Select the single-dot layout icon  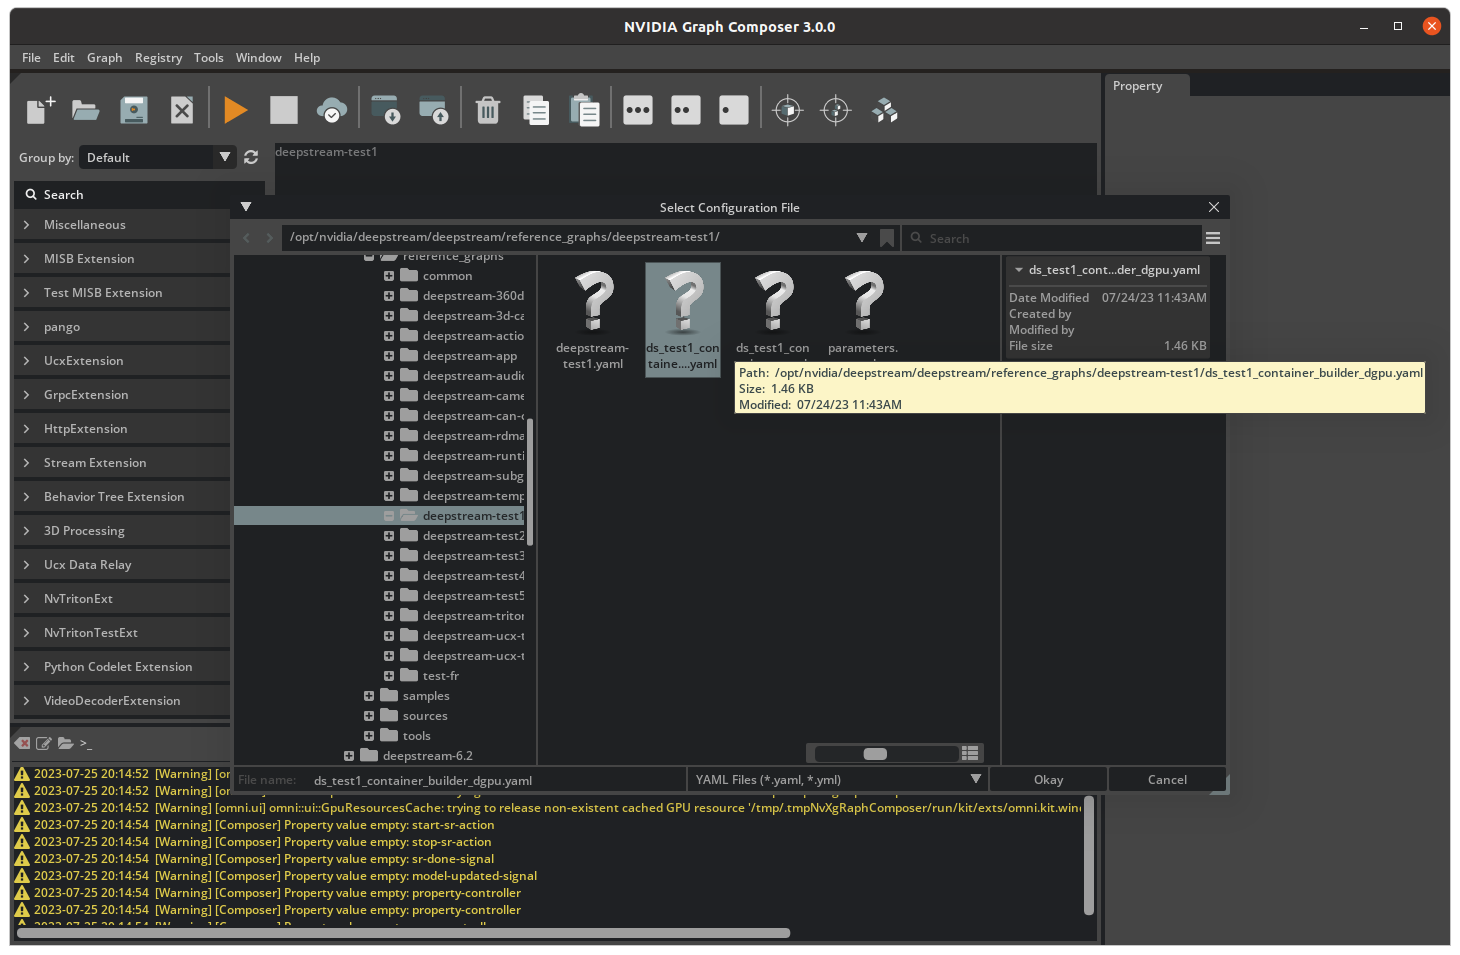[x=734, y=110]
